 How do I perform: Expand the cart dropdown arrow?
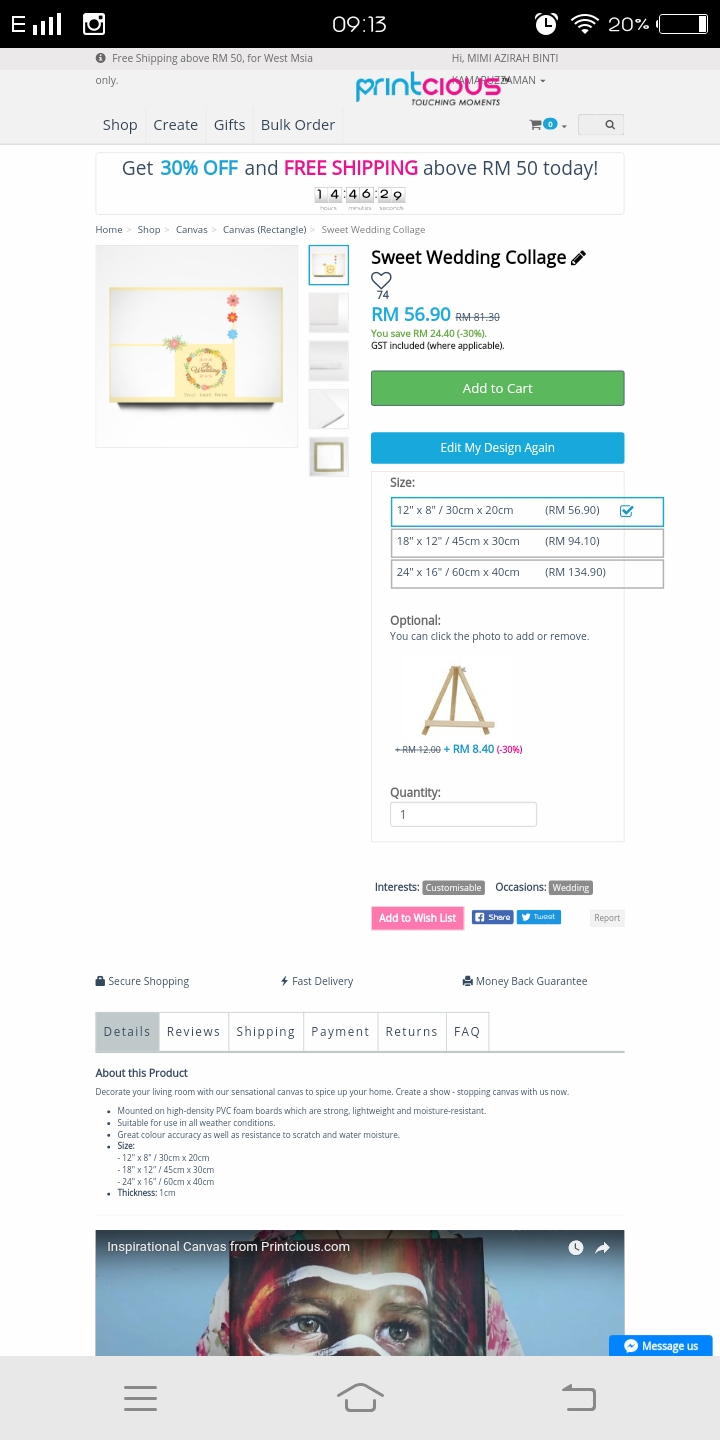564,126
